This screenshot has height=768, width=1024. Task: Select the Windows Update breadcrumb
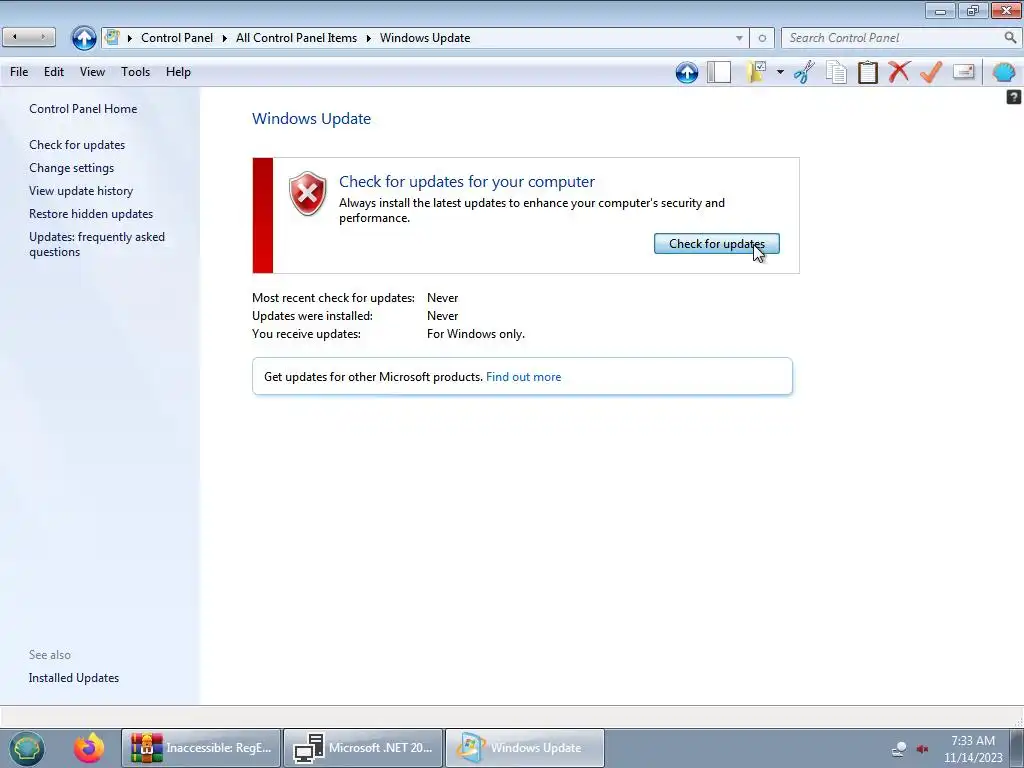click(x=425, y=38)
